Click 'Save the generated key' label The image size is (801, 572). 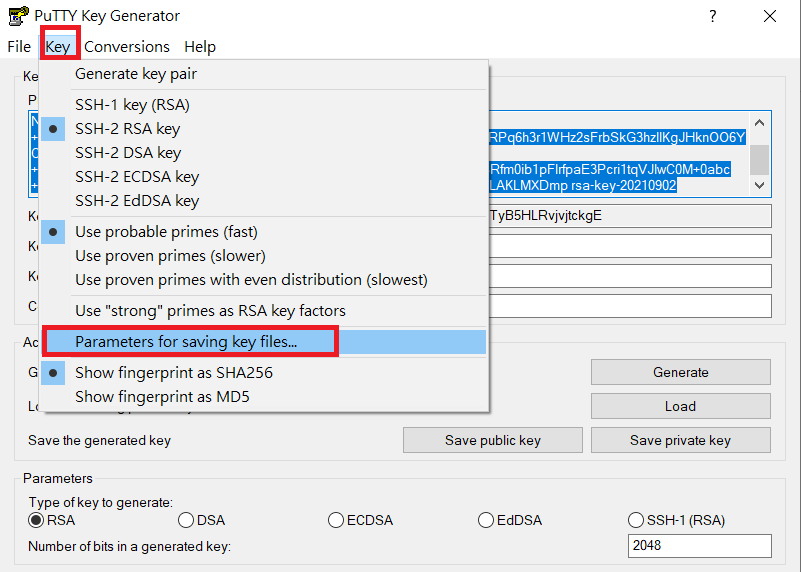pyautogui.click(x=99, y=440)
